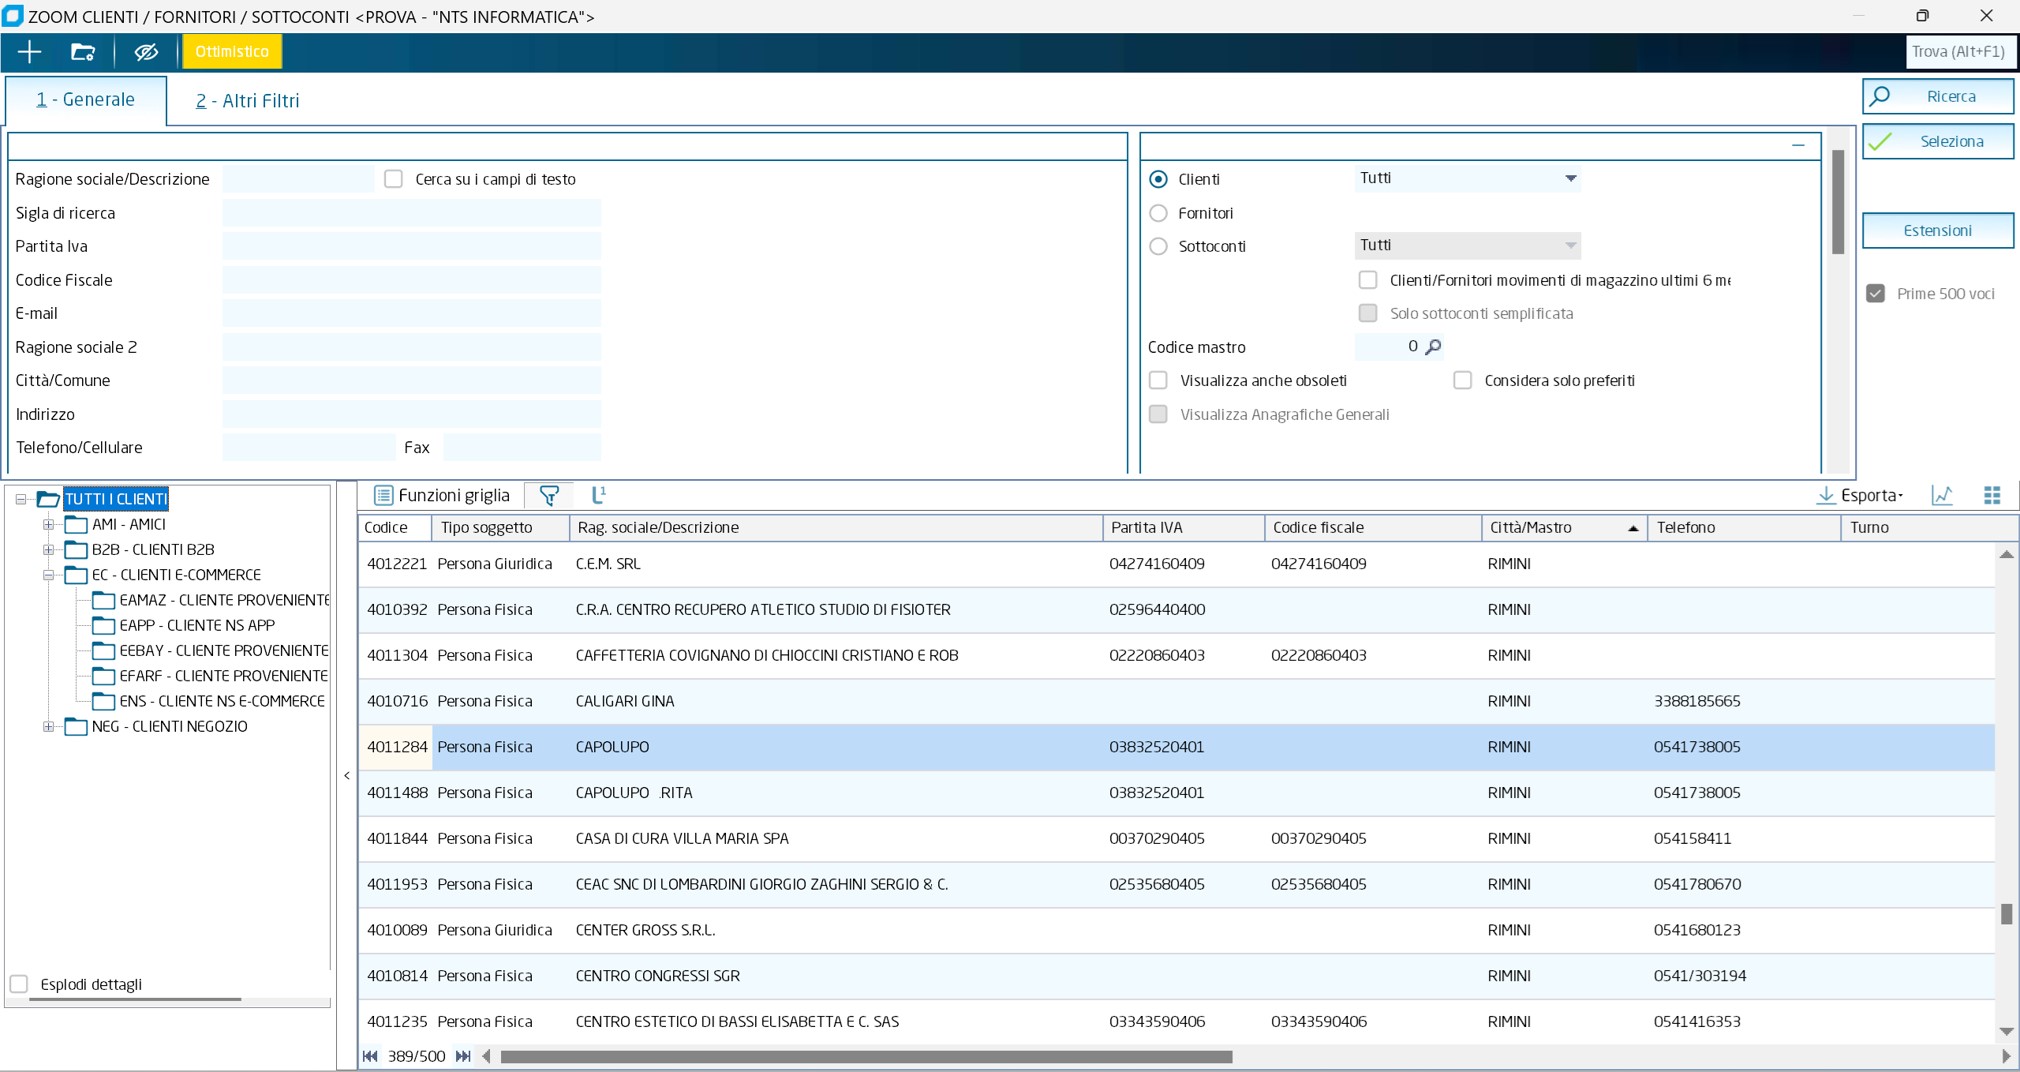Open the grid layout tiles icon
This screenshot has width=2020, height=1072.
click(x=1992, y=495)
